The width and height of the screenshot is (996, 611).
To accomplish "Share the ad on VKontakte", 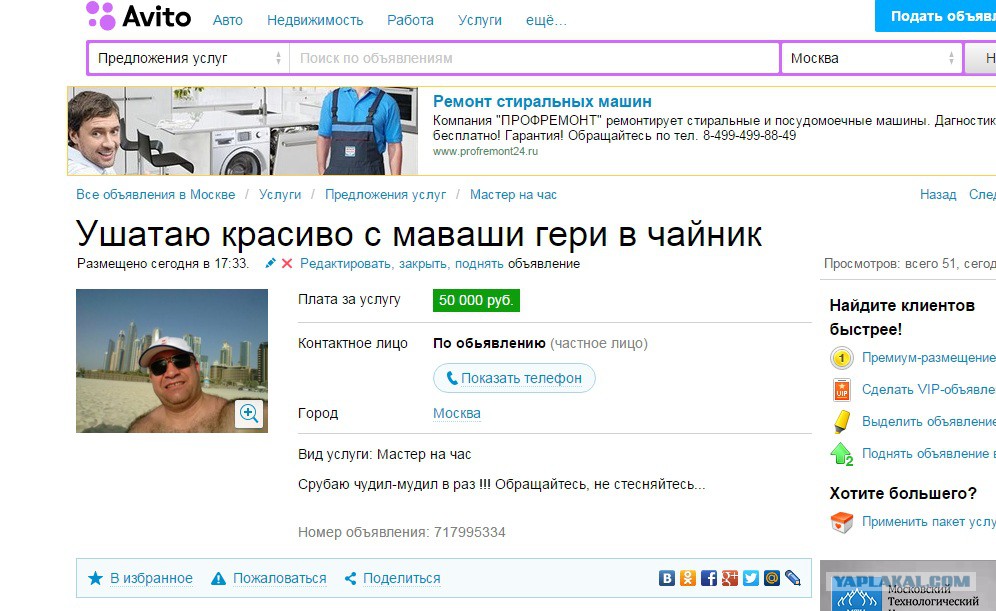I will pos(667,578).
